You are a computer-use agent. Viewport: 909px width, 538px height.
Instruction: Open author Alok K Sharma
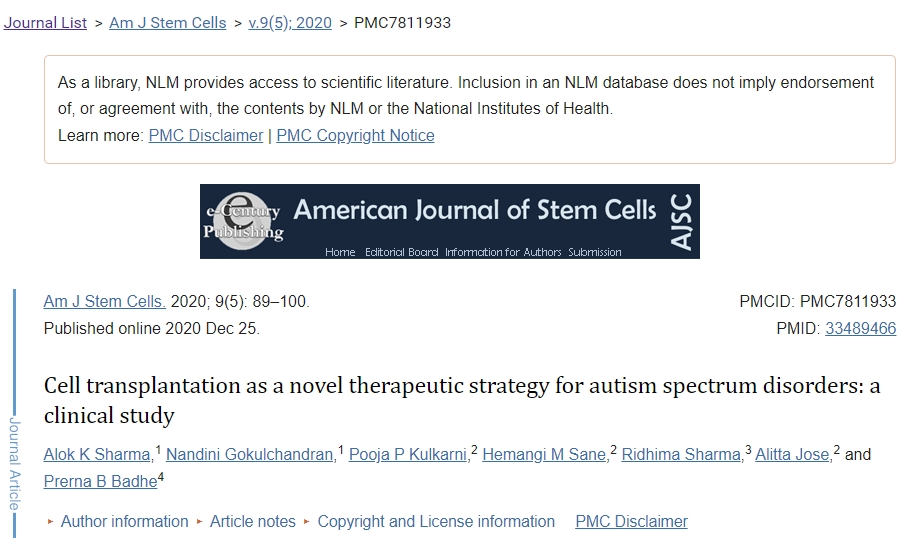pos(97,454)
